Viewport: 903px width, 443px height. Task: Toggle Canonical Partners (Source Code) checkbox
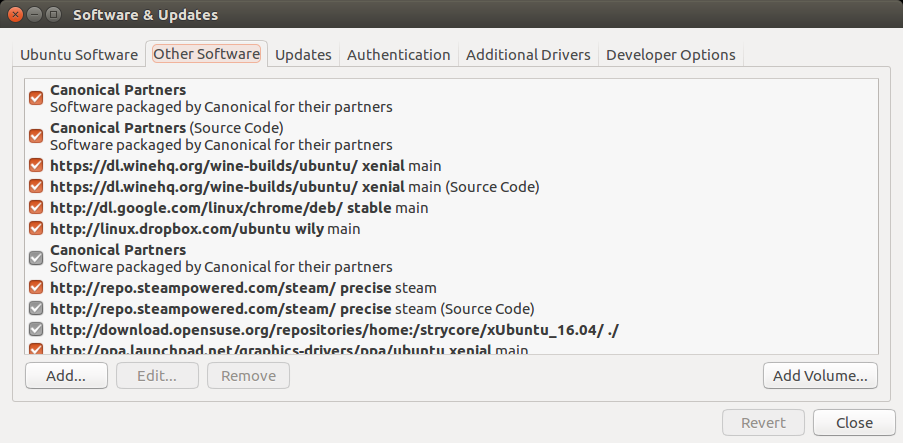pos(36,136)
